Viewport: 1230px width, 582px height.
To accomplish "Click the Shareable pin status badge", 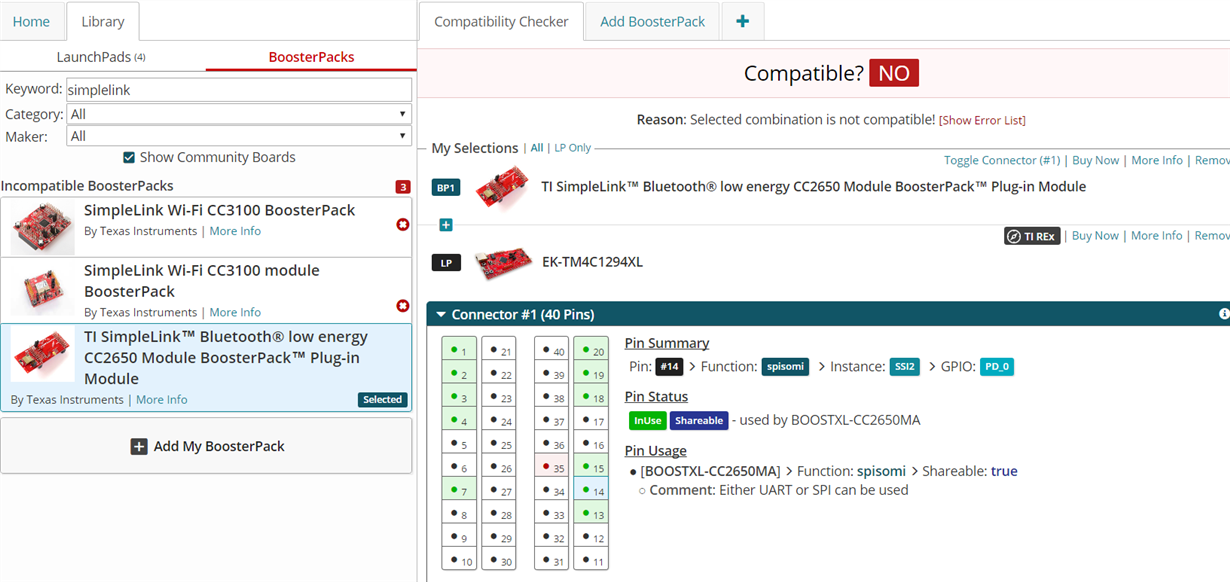I will 699,421.
